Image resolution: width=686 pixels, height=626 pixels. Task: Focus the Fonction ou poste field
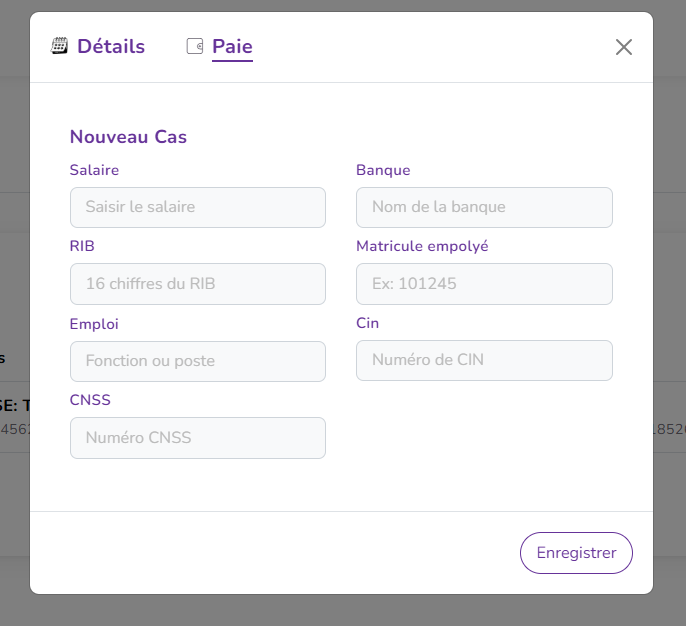tap(198, 361)
